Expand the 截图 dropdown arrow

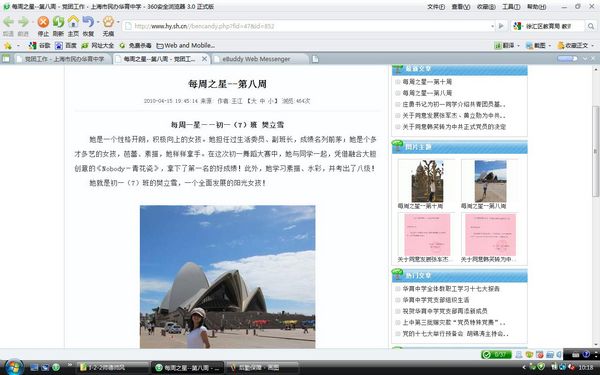(x=550, y=46)
